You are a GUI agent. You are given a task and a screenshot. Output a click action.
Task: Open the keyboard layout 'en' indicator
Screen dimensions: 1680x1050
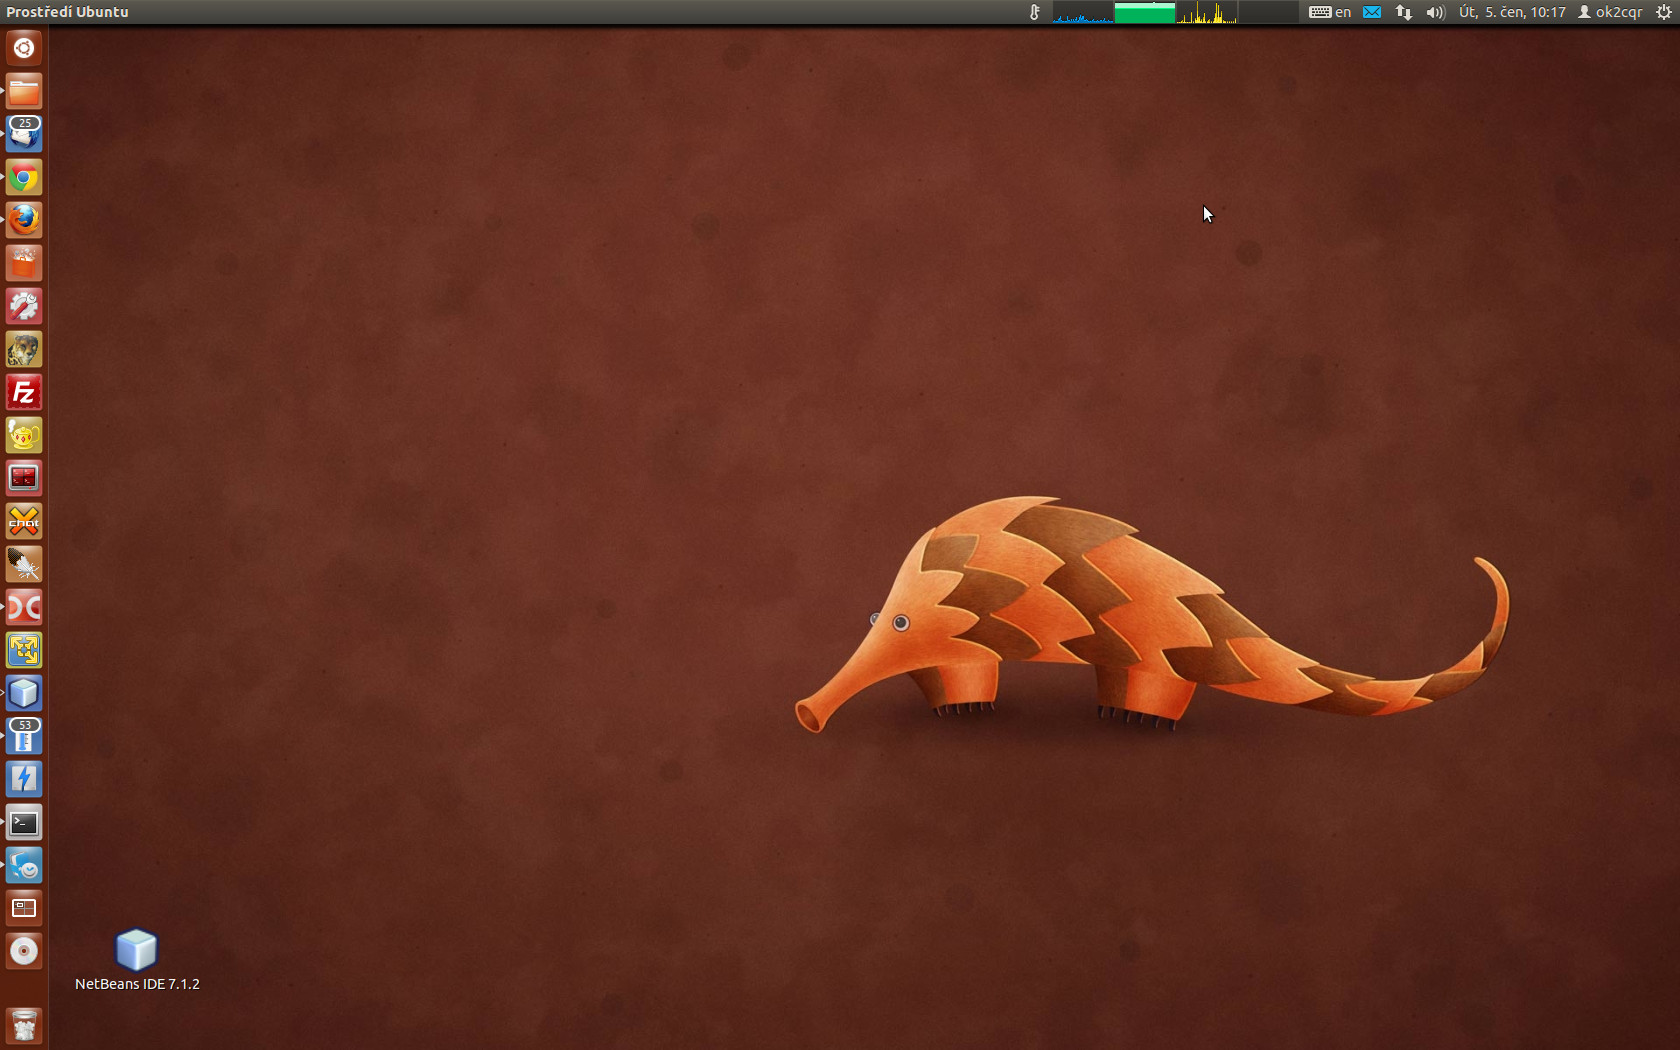pos(1330,12)
